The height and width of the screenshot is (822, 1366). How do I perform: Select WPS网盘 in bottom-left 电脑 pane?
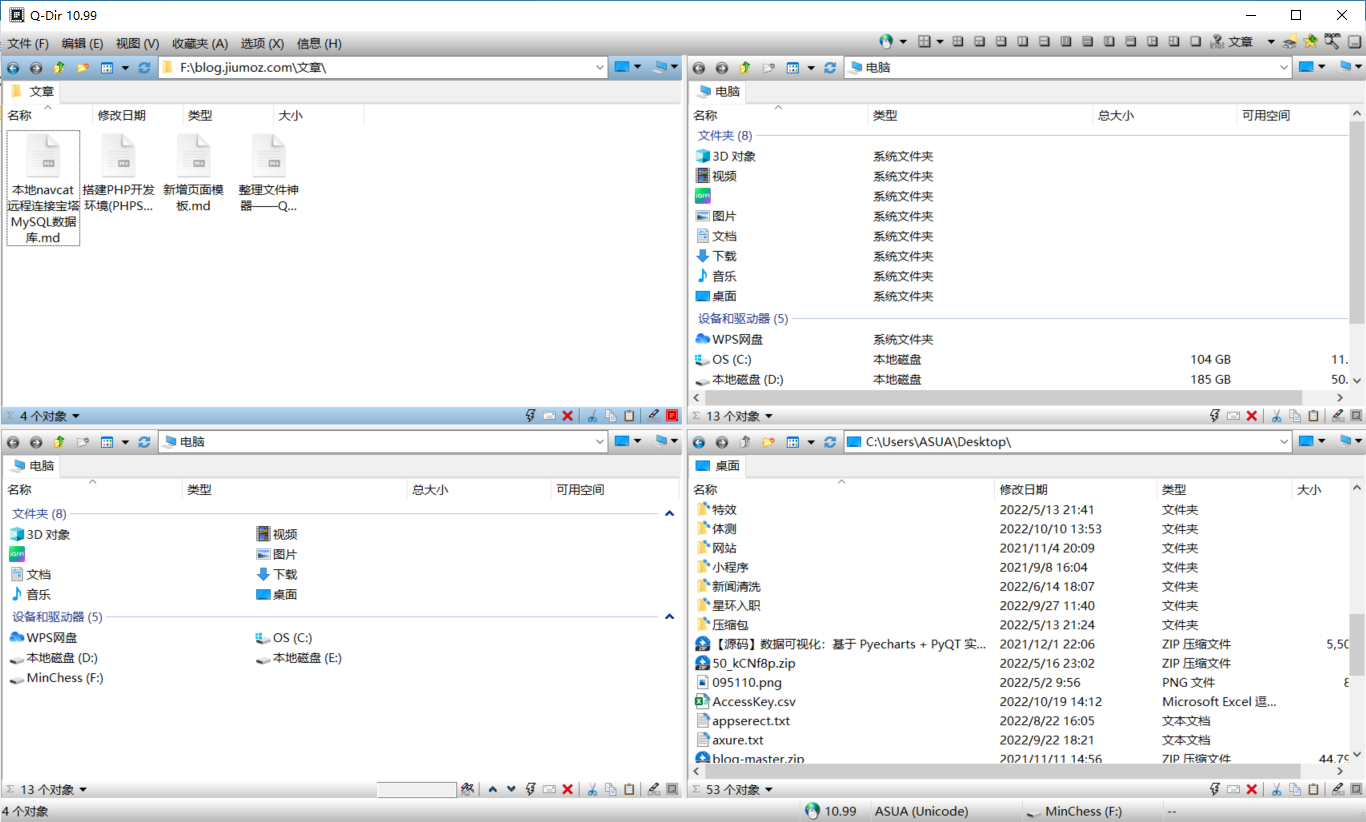[43, 638]
